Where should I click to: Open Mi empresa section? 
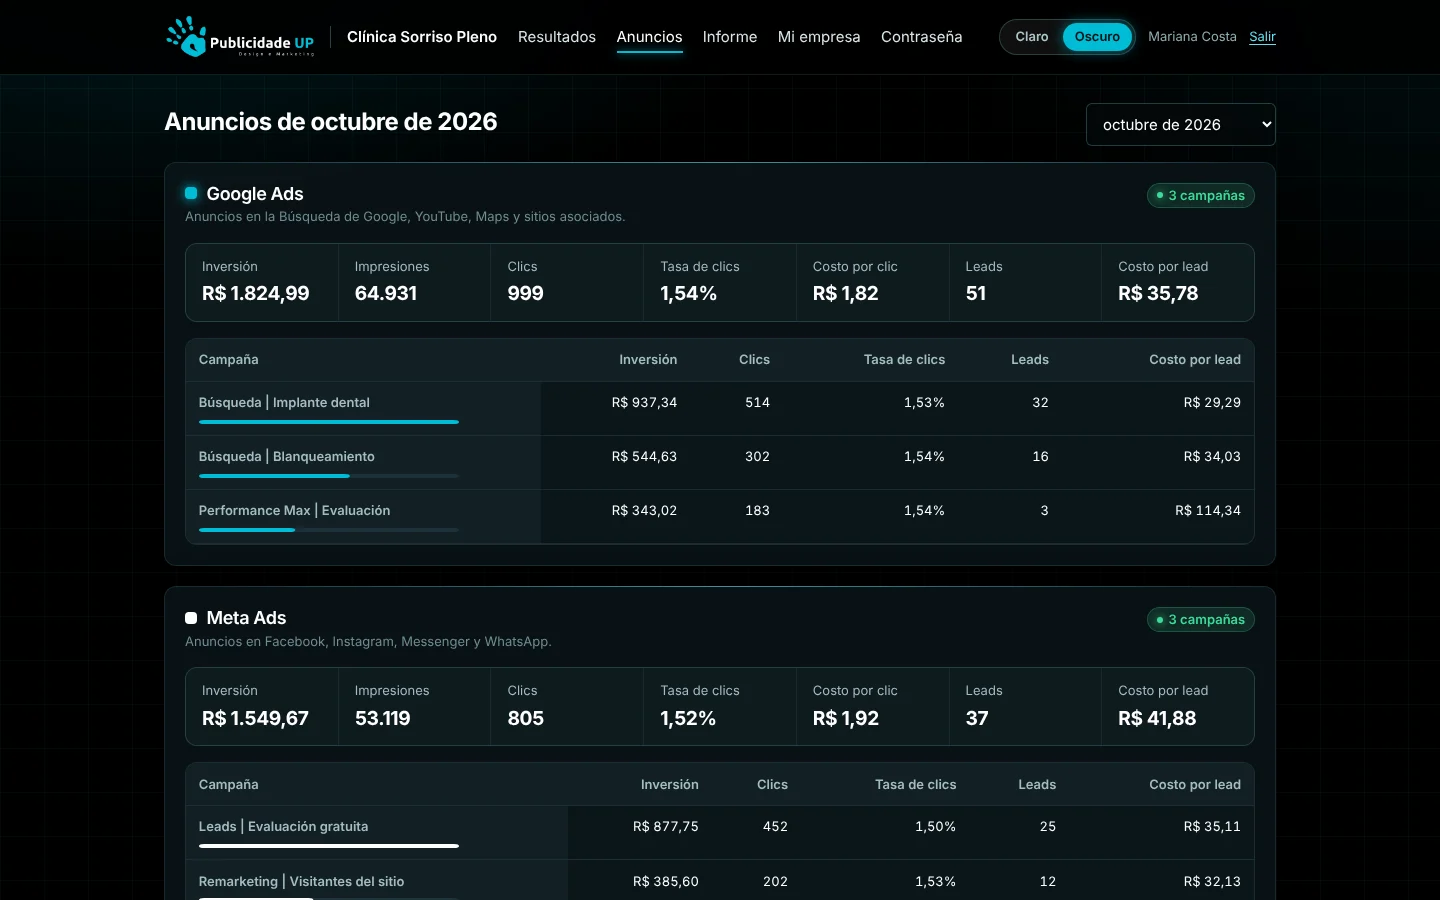(x=819, y=37)
